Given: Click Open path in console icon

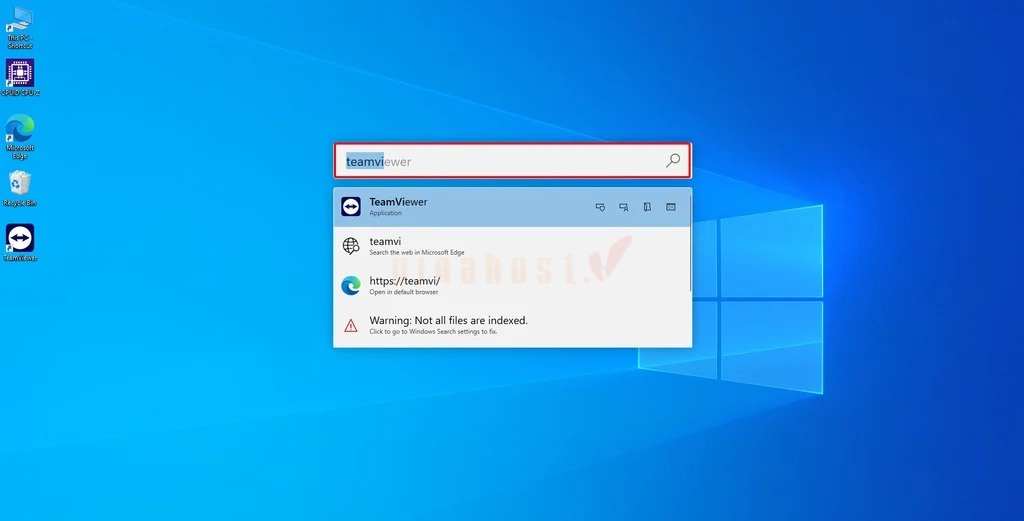Looking at the screenshot, I should pyautogui.click(x=671, y=207).
